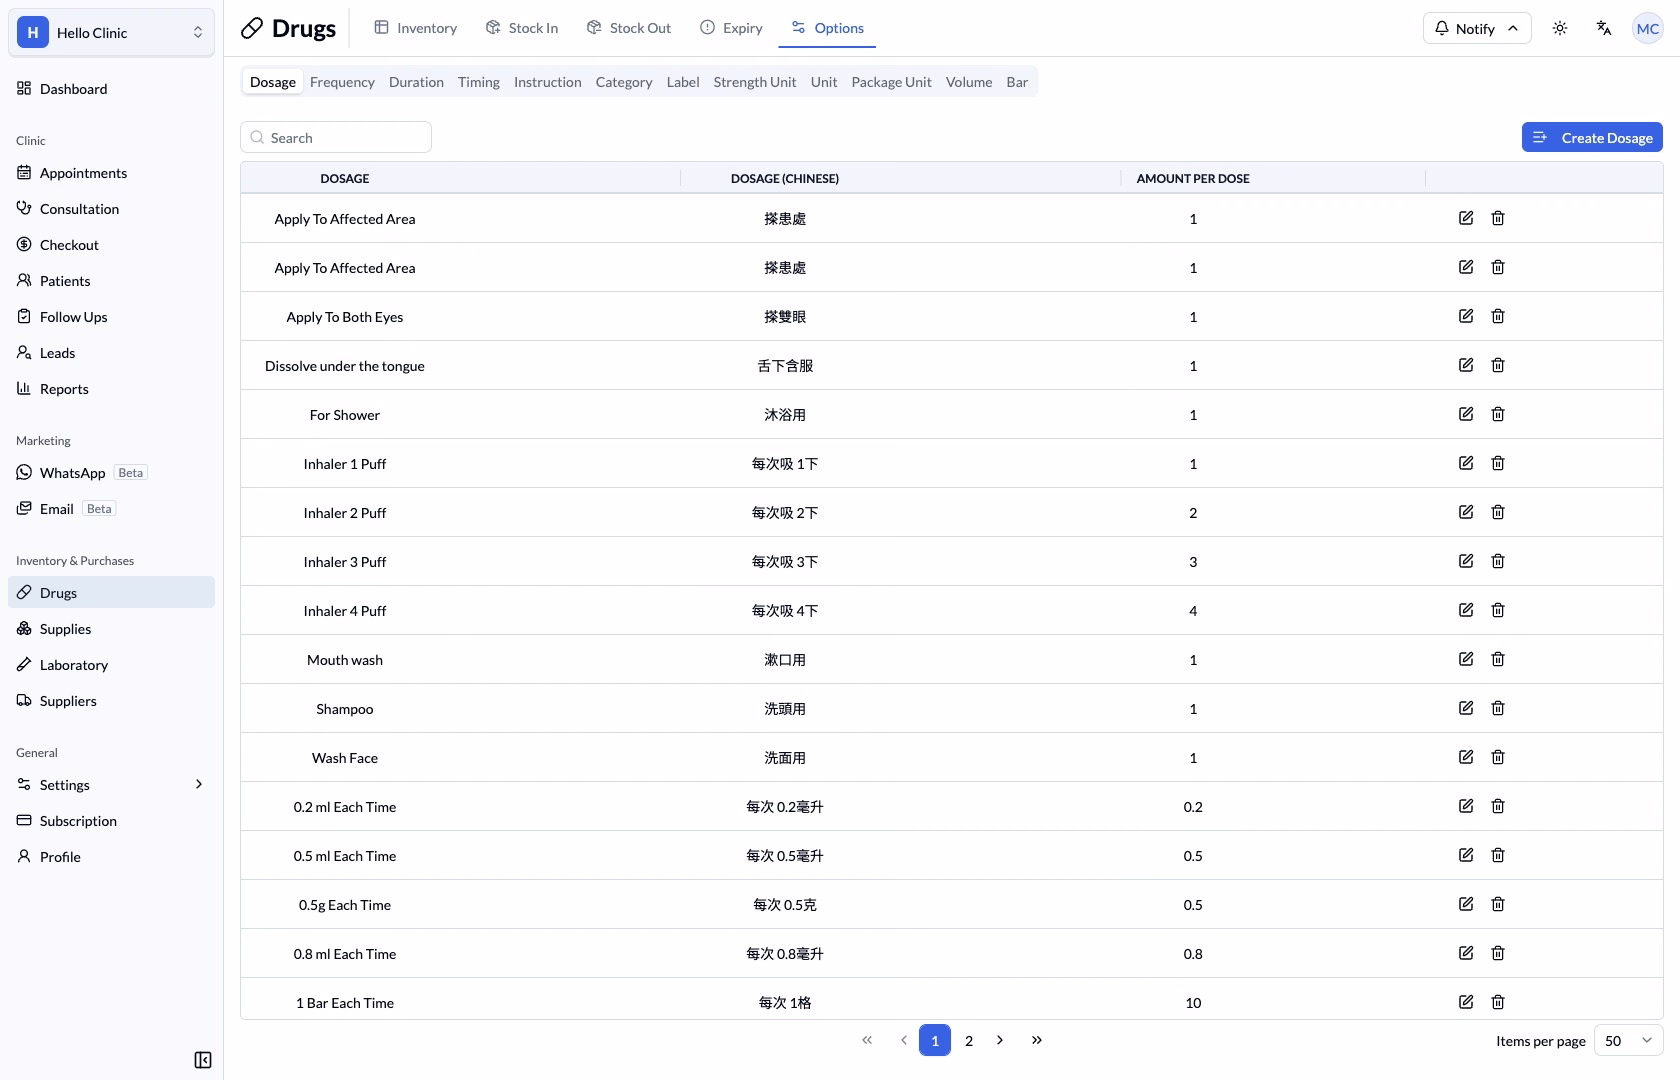
Task: Edit the Shampoo dosage entry
Action: coord(1466,708)
